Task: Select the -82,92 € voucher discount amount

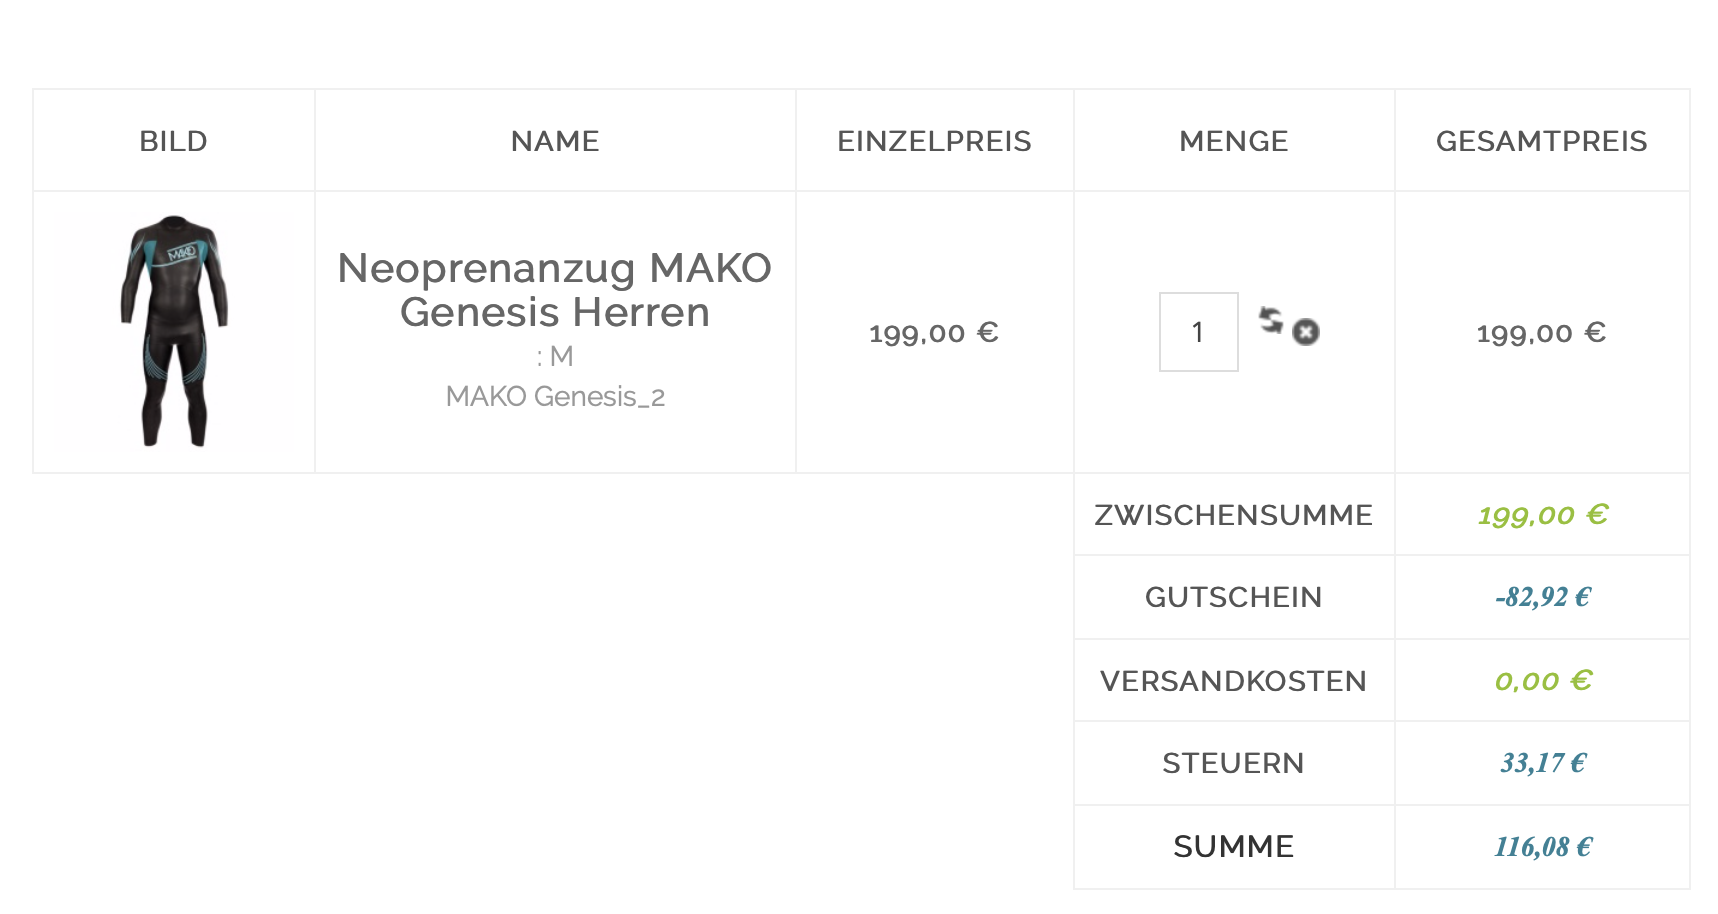Action: pos(1542,597)
